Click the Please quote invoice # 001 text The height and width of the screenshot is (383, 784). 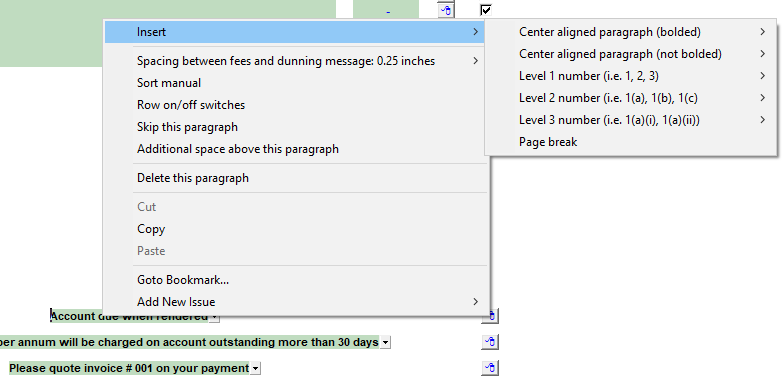(x=129, y=368)
